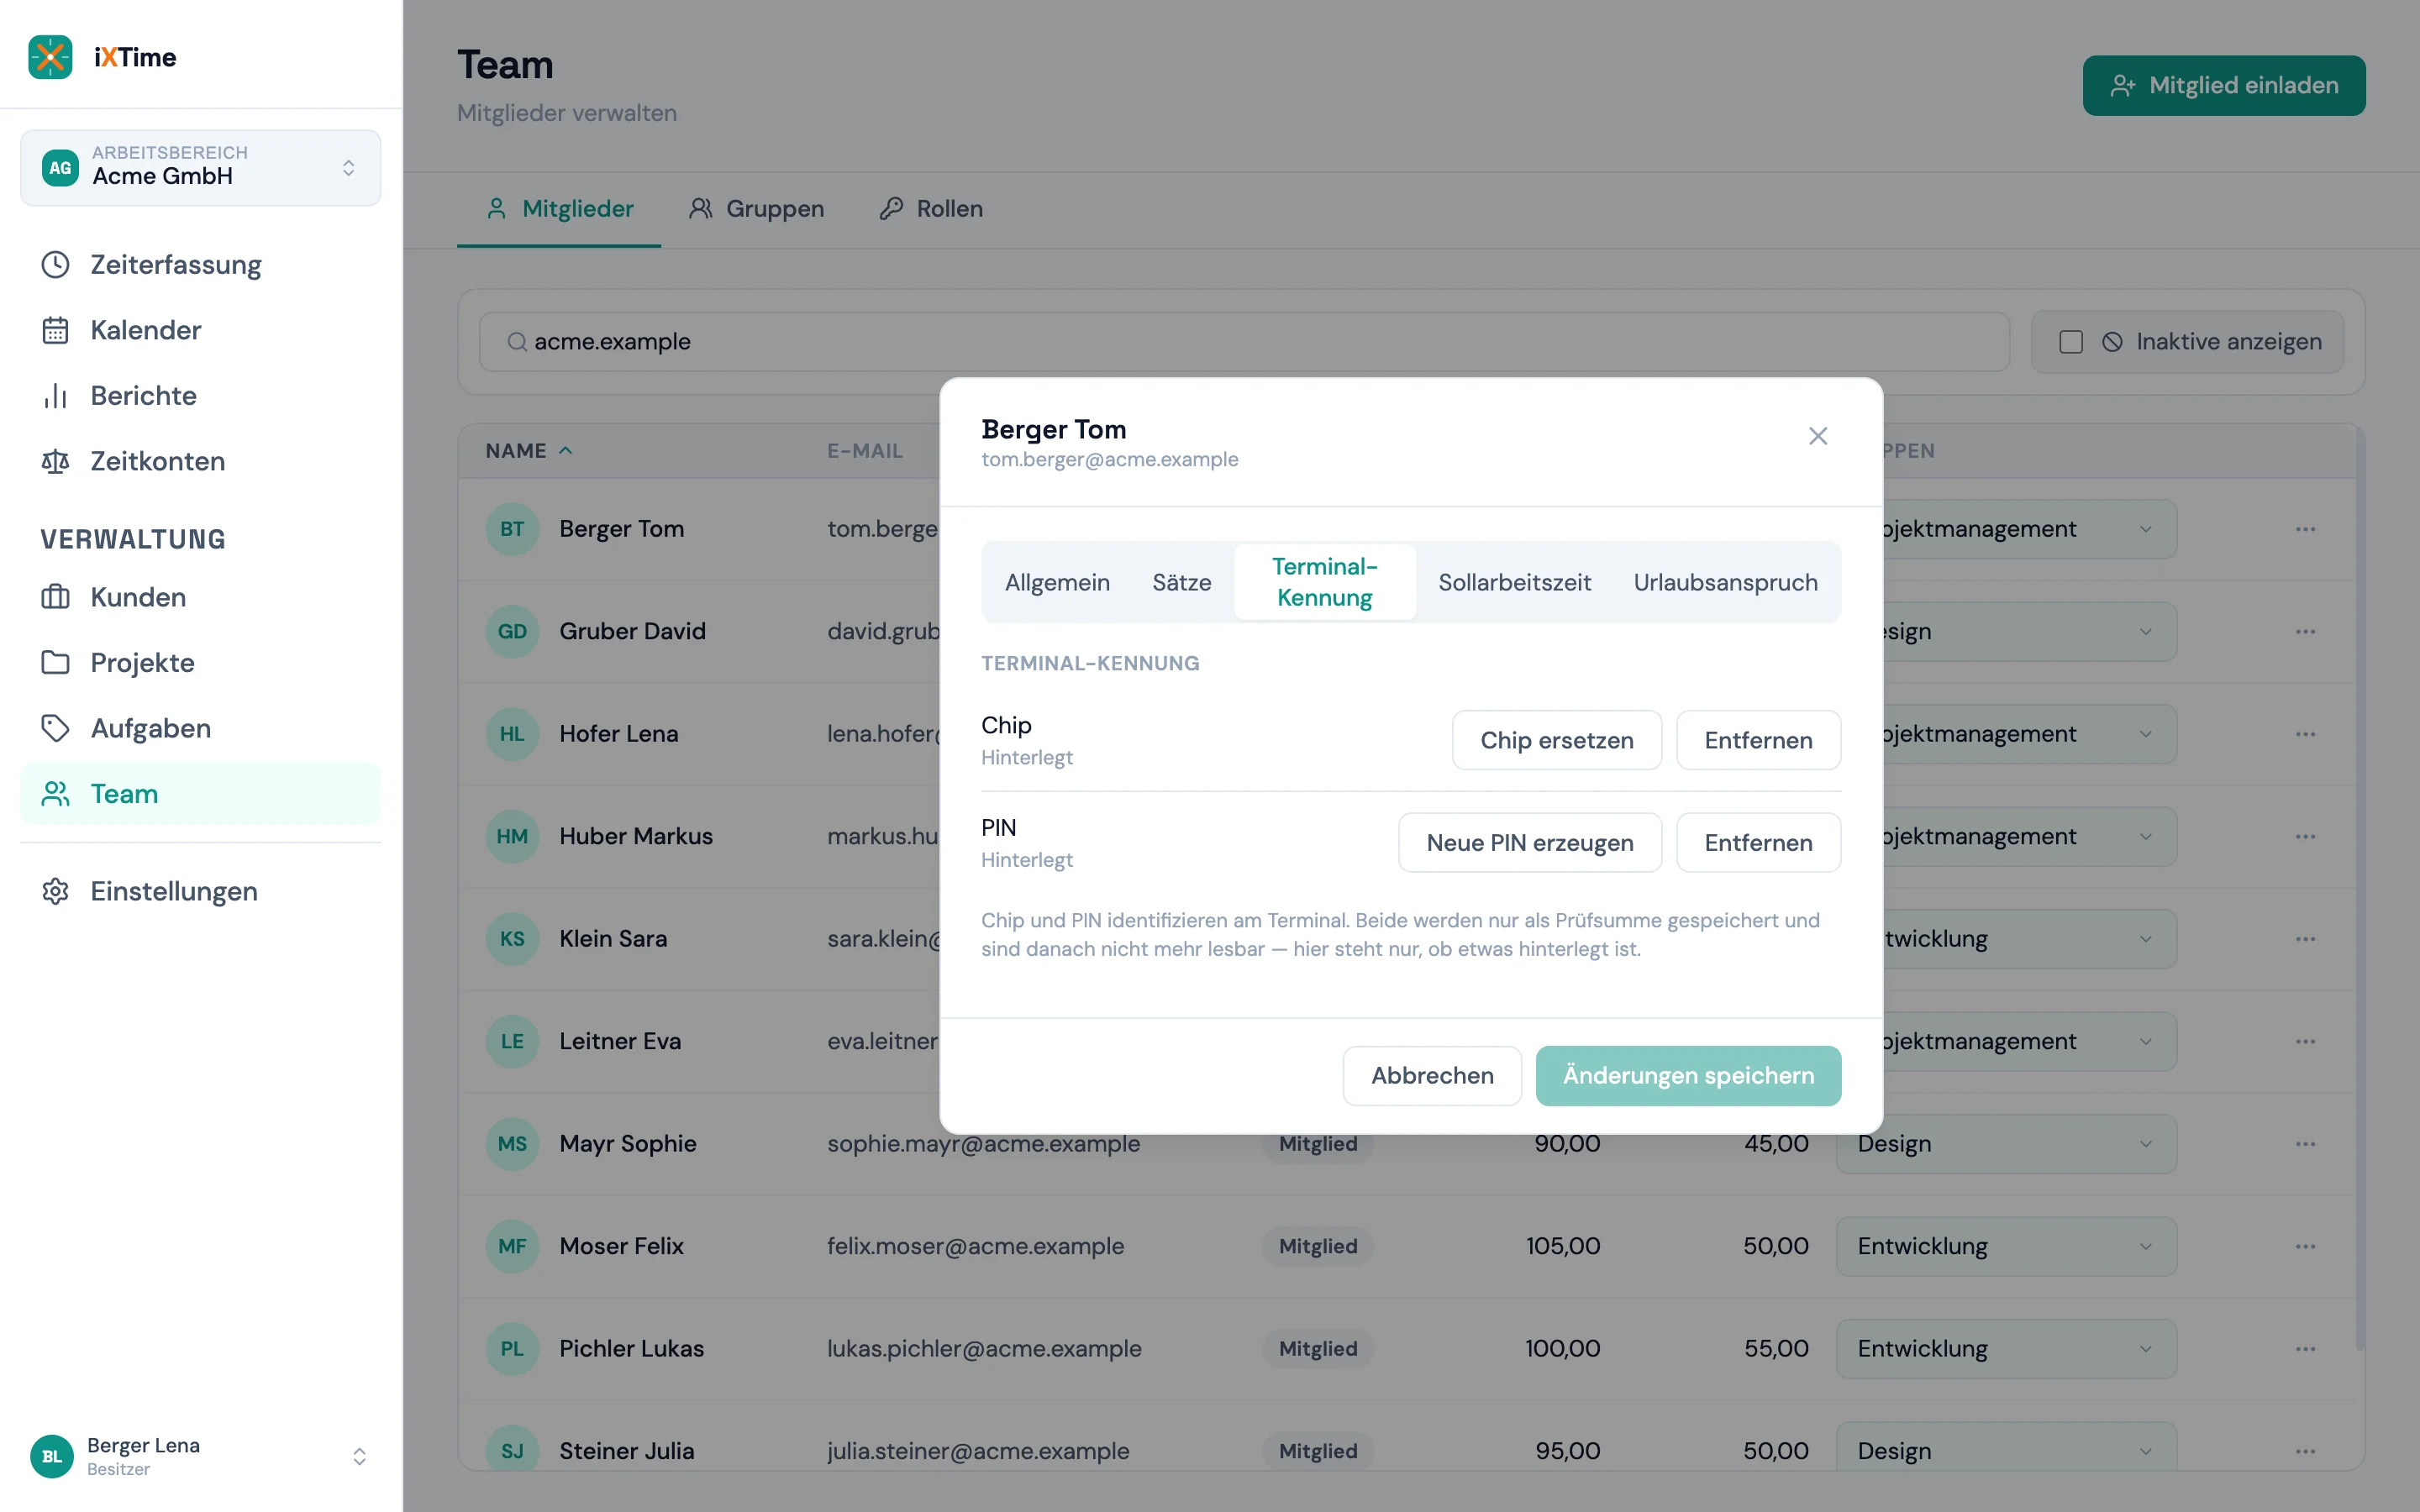Screen dimensions: 2420x1512
Task: Open group dropdown for Mayr Sophie
Action: [2006, 1144]
